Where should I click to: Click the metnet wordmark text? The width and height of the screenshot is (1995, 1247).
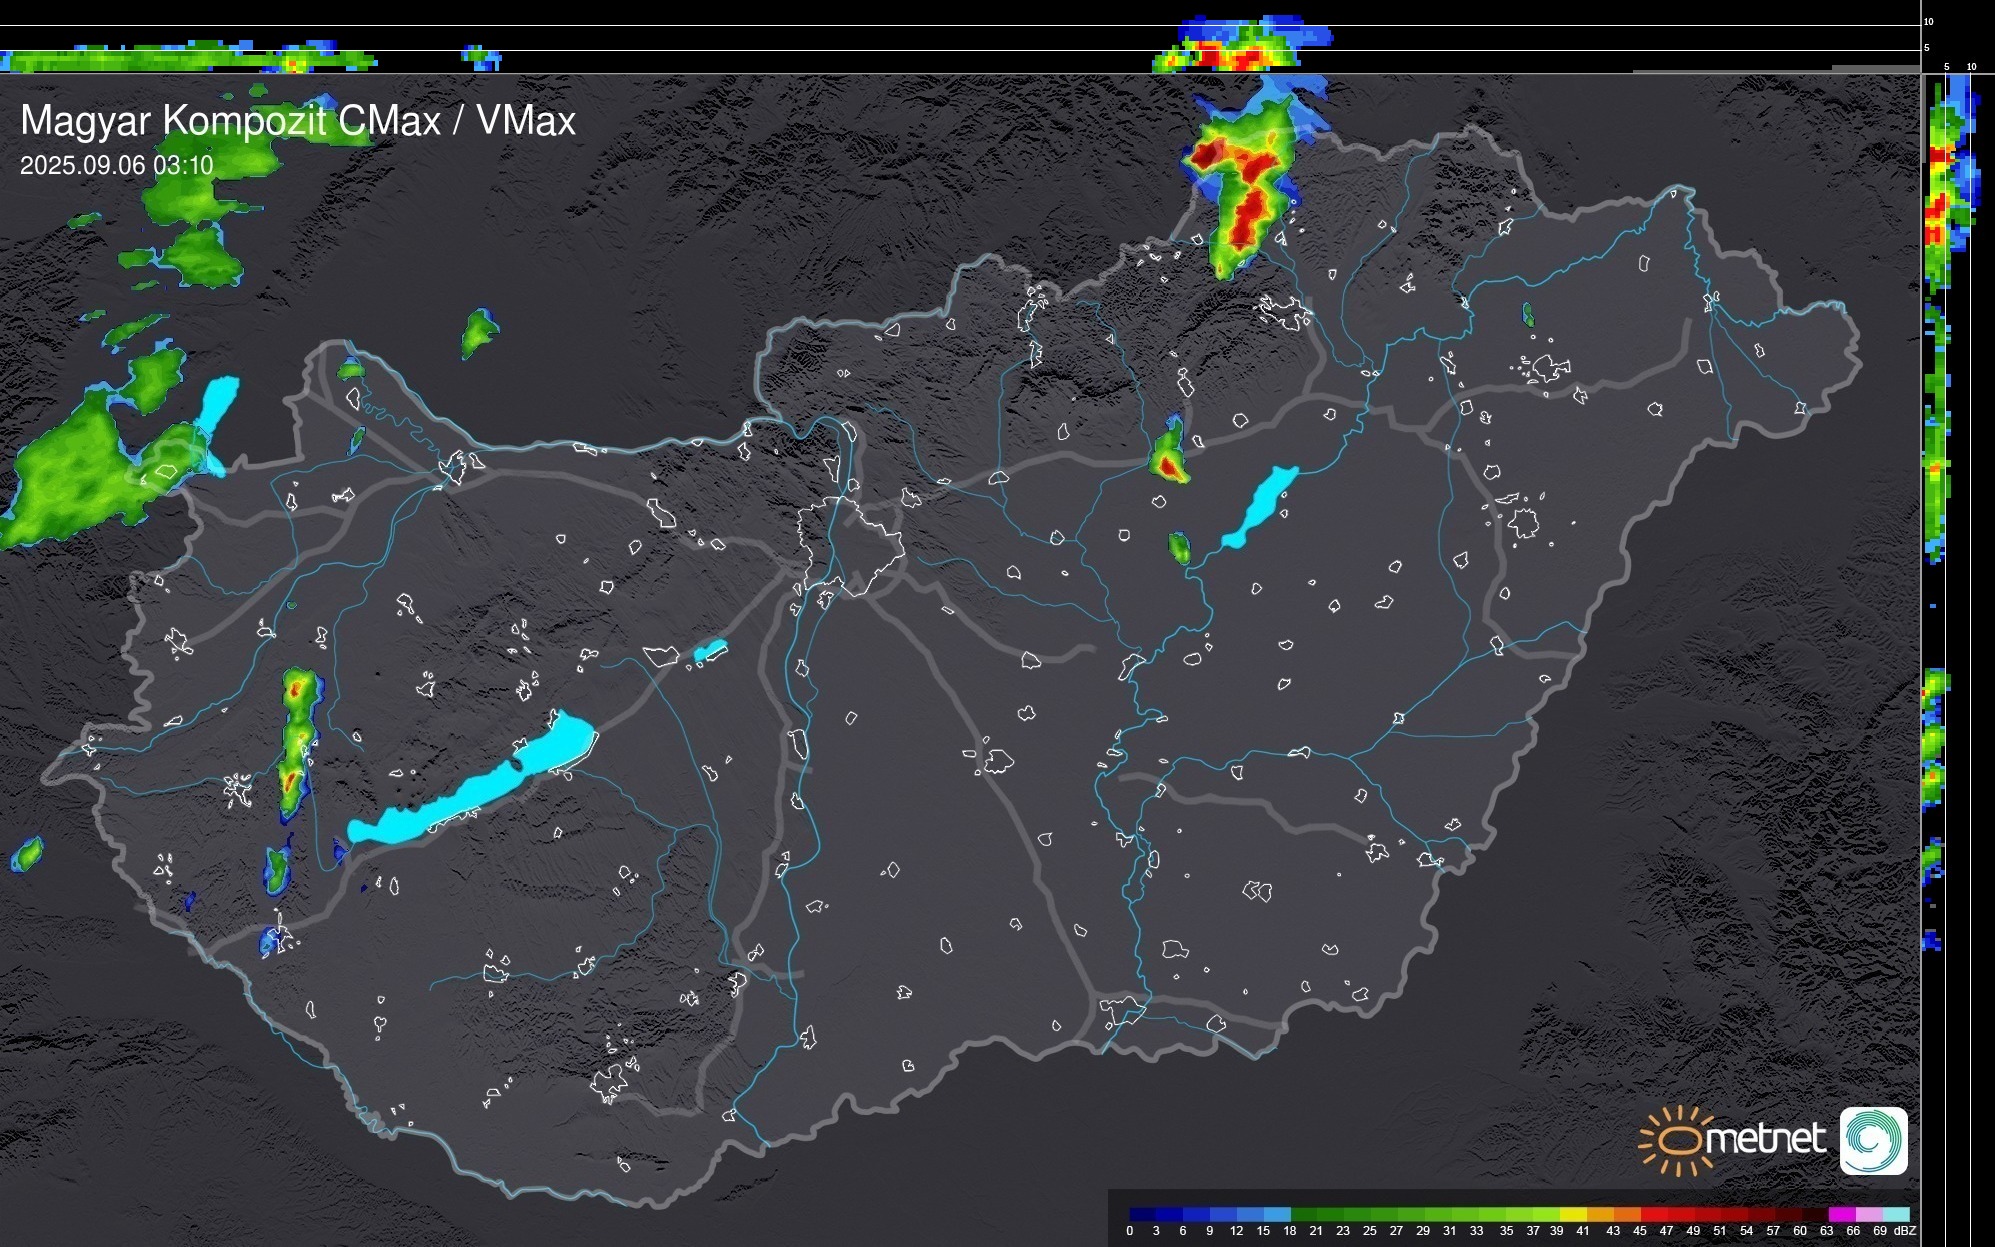(x=1768, y=1140)
